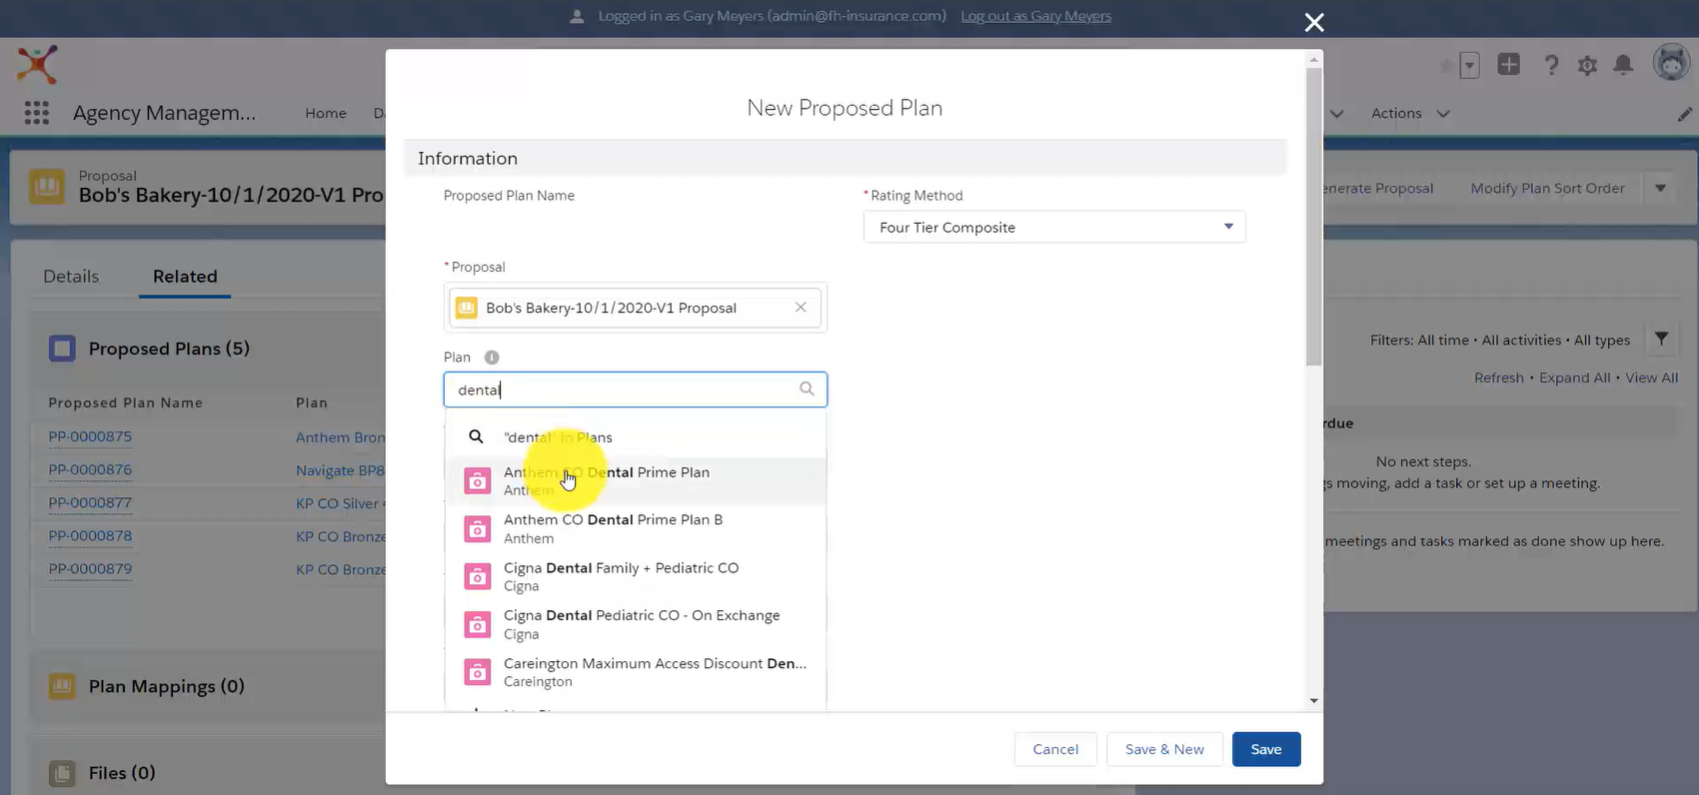This screenshot has height=795, width=1699.
Task: Open PP-0000877 proposed plan link
Action: coord(90,502)
